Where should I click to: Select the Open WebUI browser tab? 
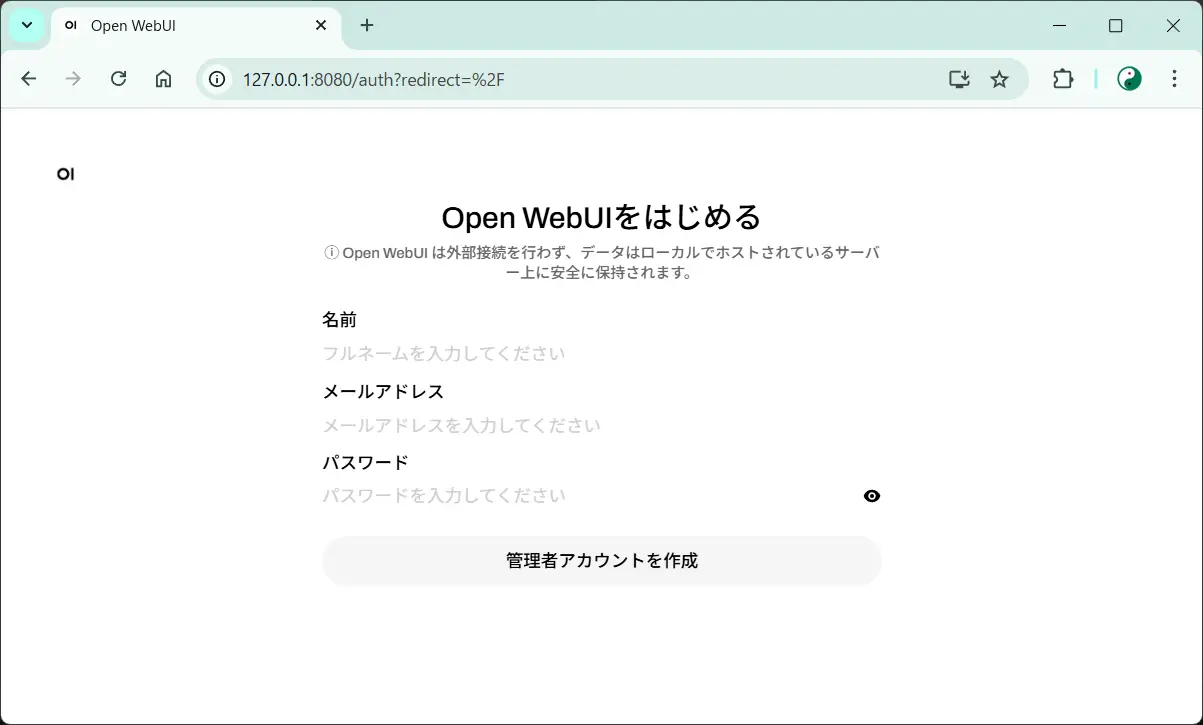pyautogui.click(x=195, y=26)
